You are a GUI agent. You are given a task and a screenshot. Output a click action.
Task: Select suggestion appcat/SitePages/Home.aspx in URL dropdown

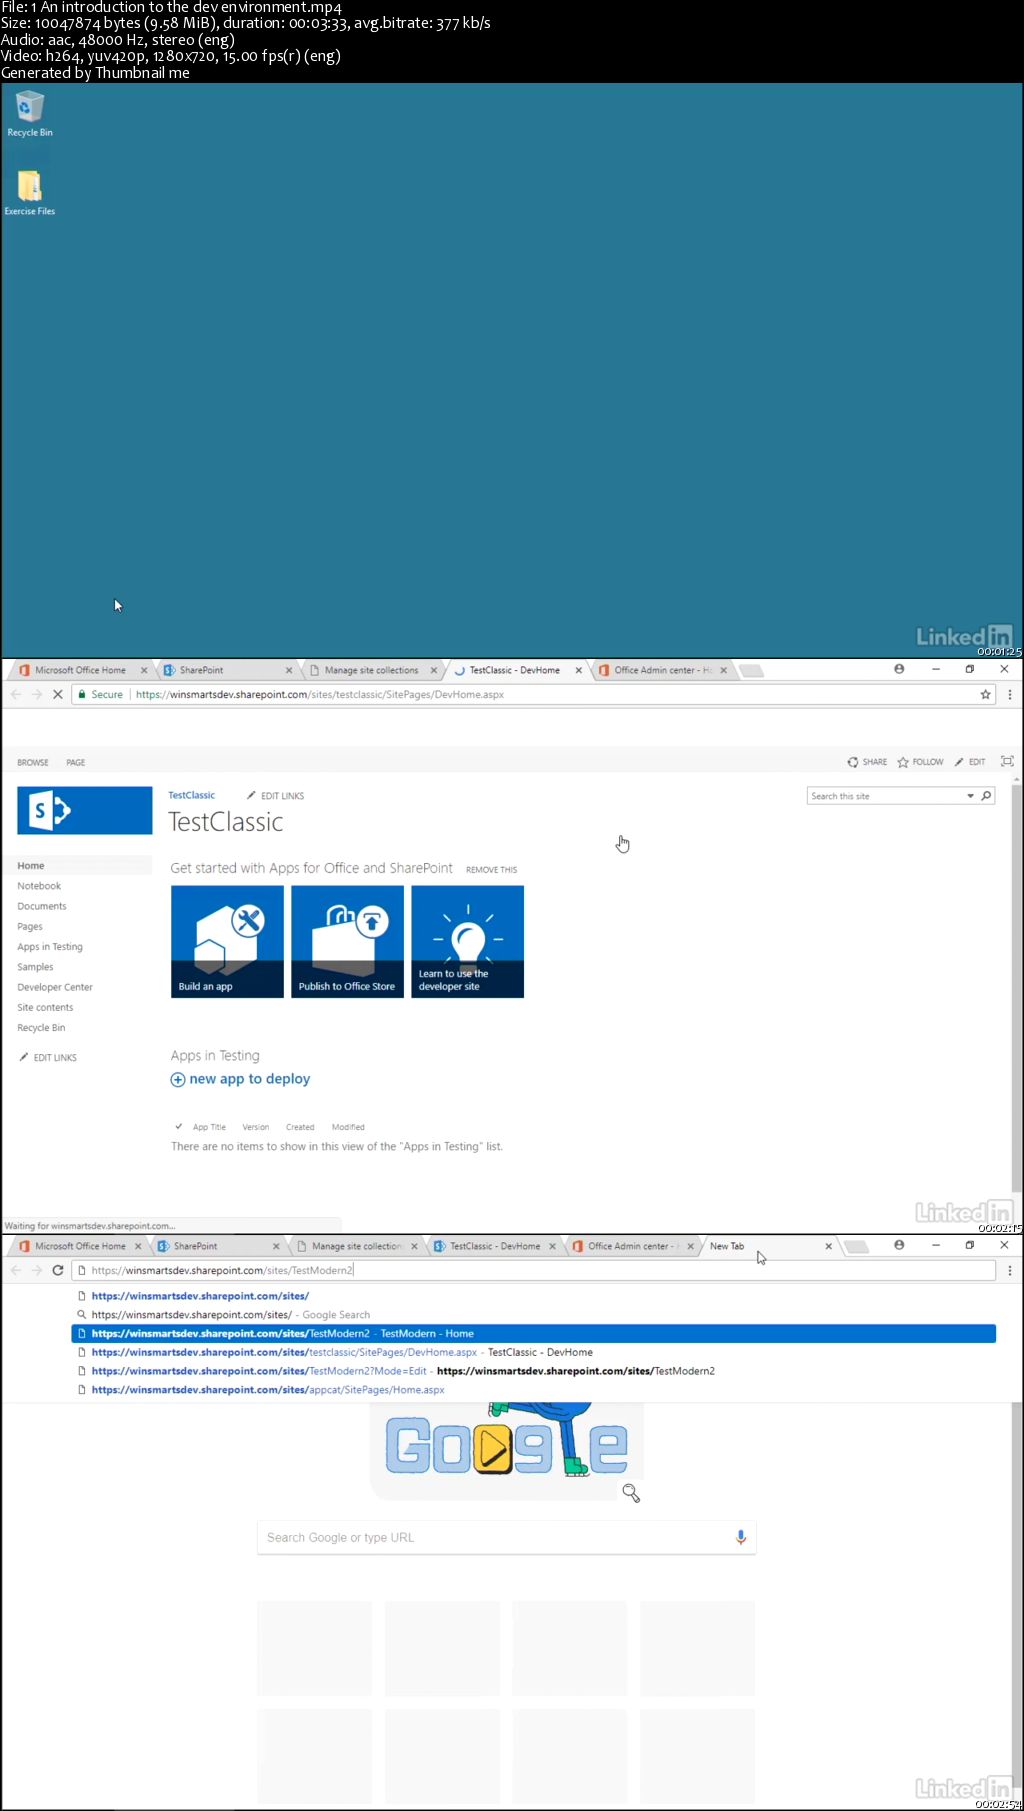click(533, 1390)
